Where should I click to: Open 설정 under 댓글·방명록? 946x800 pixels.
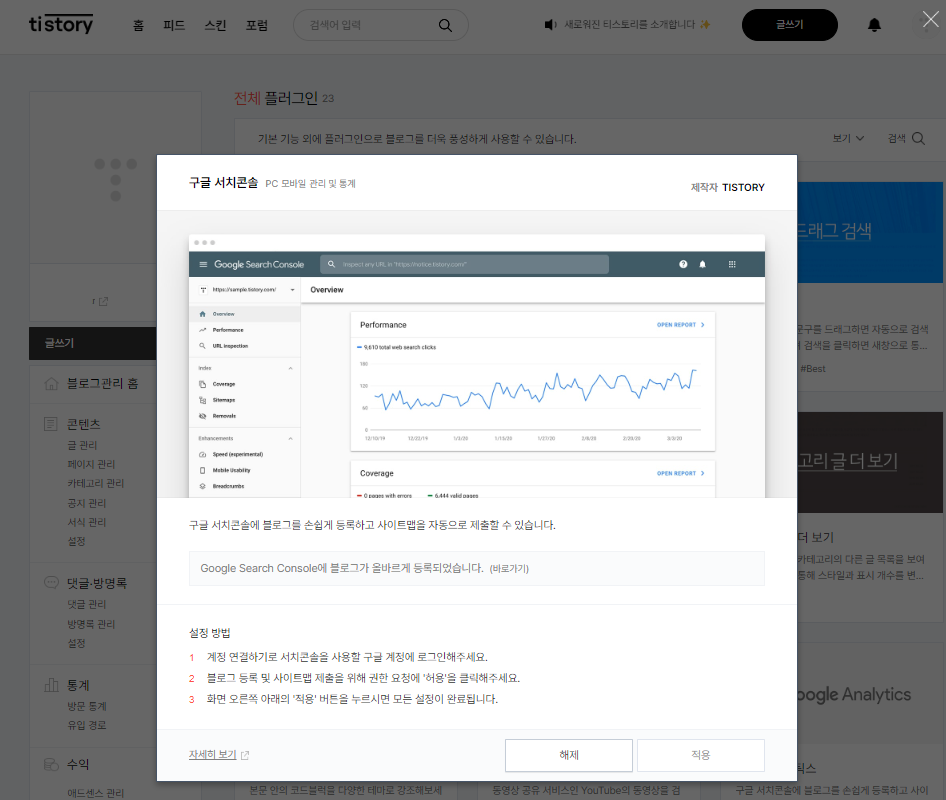76,643
